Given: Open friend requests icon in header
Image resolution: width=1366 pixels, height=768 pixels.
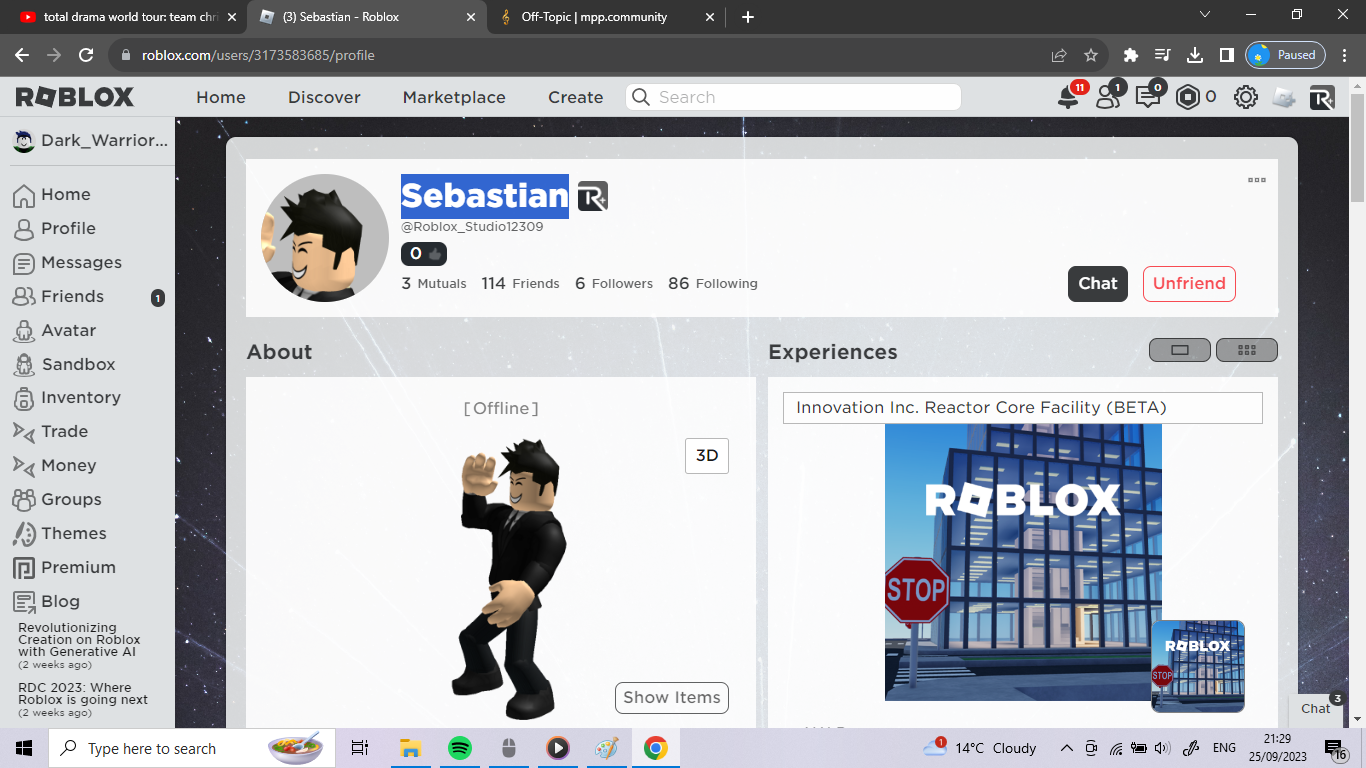Looking at the screenshot, I should click(x=1107, y=97).
